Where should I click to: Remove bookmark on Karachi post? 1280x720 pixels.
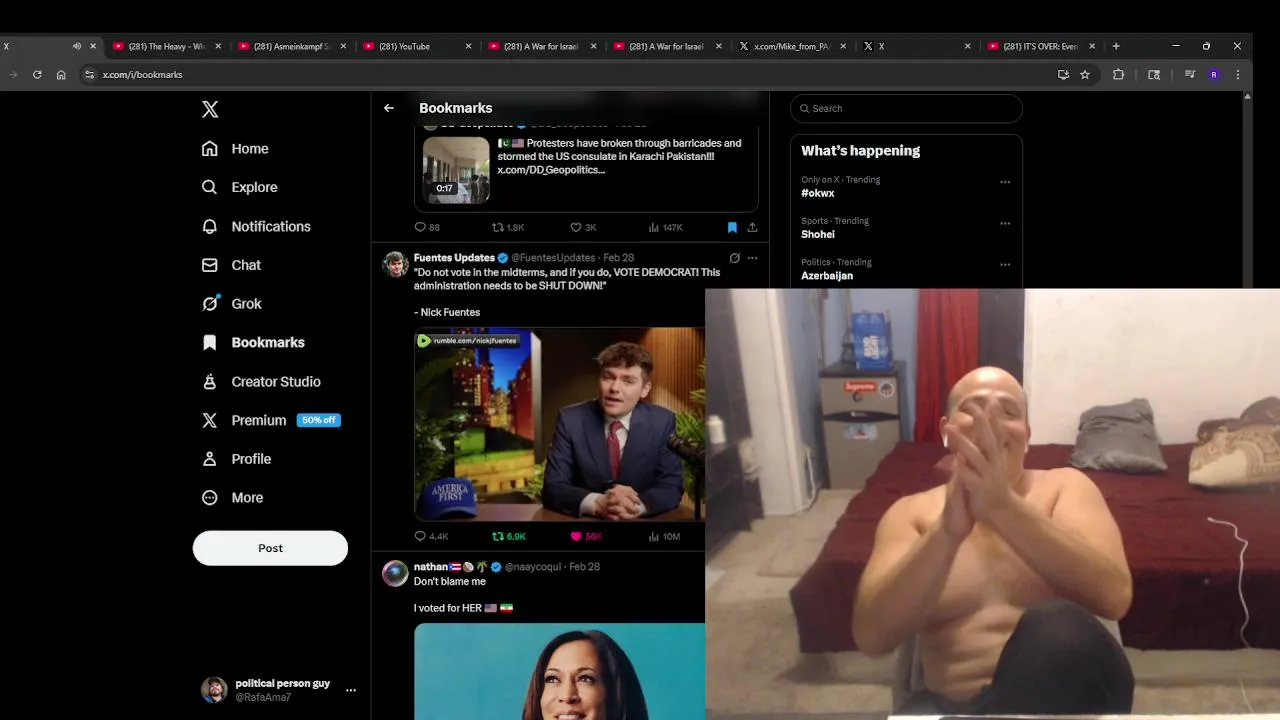coord(732,227)
